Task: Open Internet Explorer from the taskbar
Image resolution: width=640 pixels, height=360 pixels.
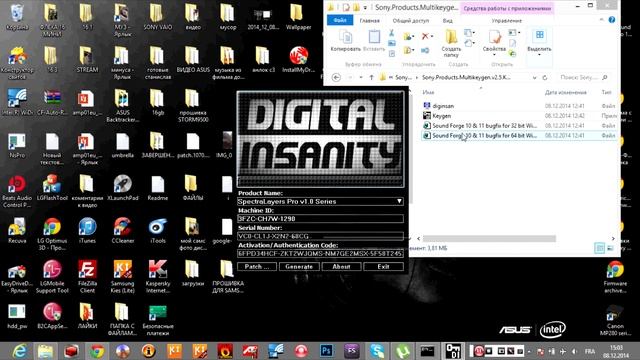Action: pyautogui.click(x=19, y=351)
